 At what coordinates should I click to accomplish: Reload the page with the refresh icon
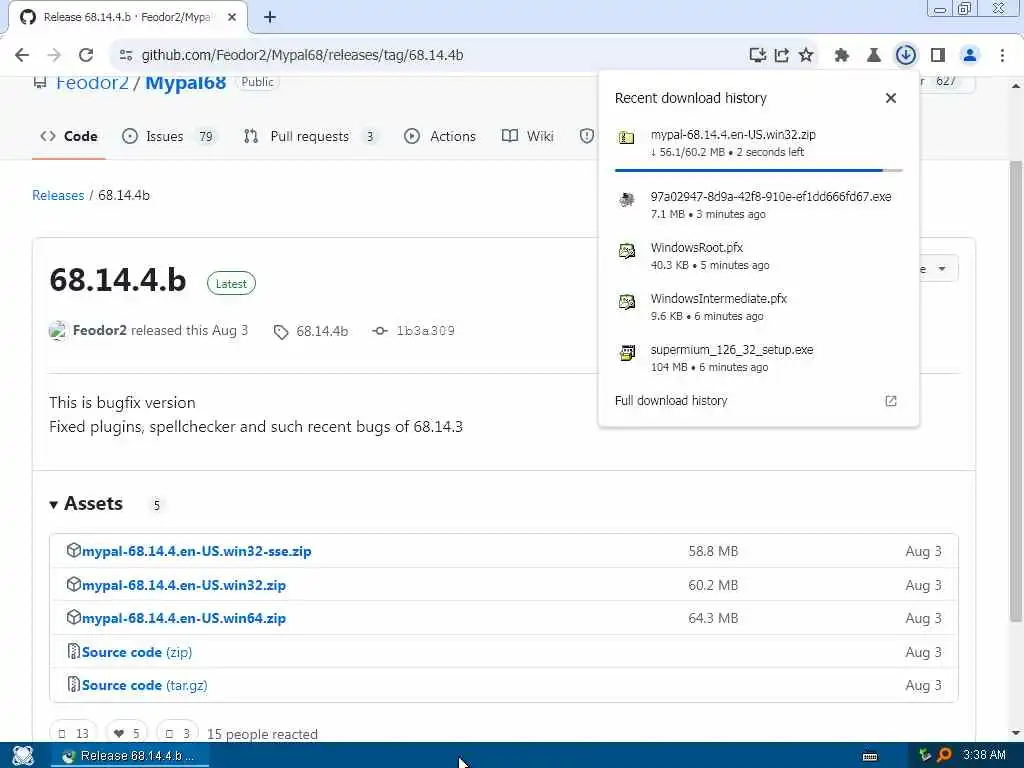[86, 55]
